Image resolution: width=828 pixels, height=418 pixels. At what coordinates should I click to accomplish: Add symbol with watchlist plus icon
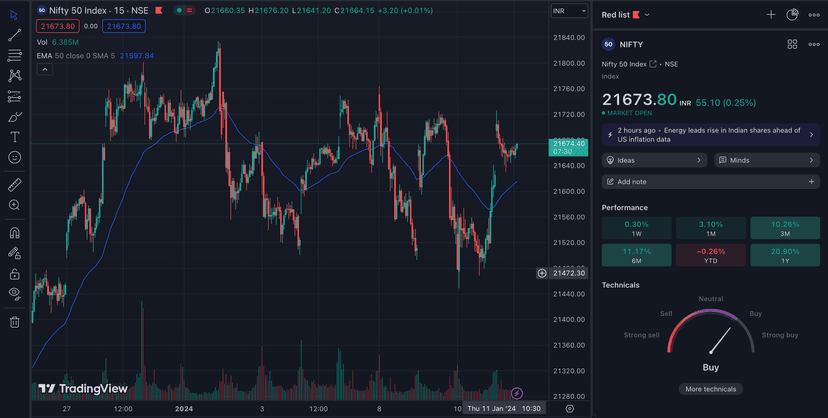coord(771,15)
